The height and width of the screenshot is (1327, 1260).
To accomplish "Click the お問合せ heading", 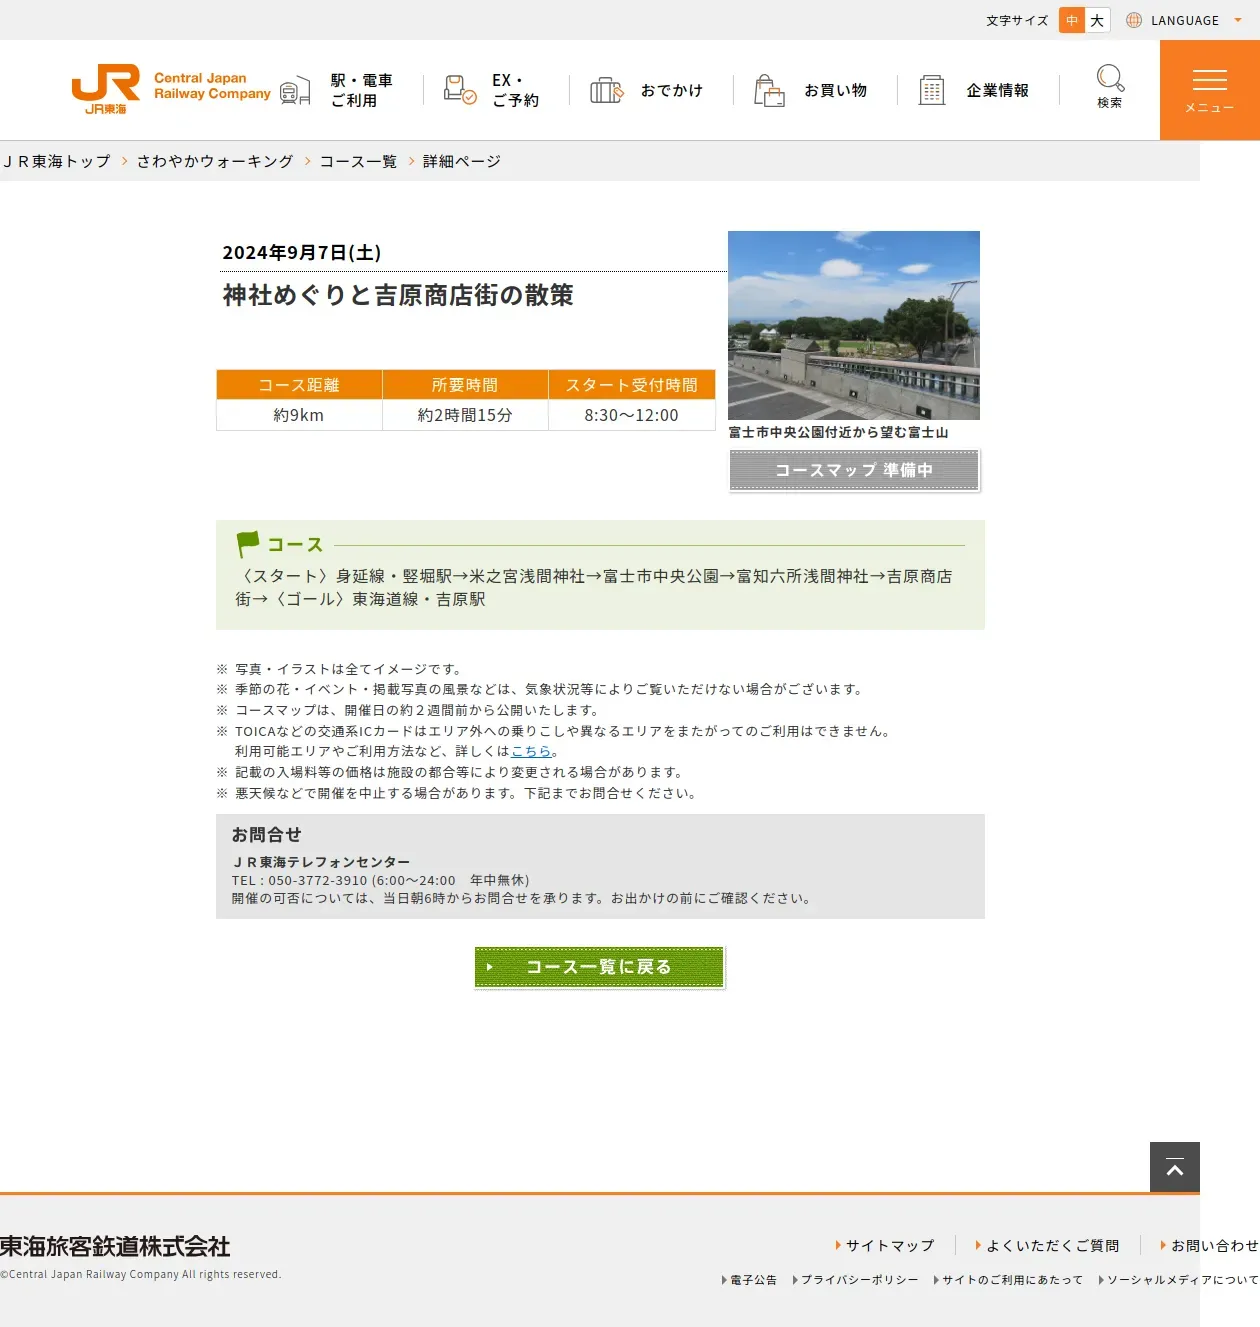I will coord(266,834).
